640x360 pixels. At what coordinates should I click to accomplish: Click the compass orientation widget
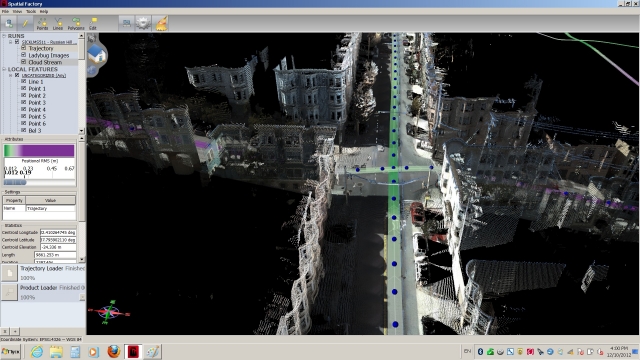pyautogui.click(x=109, y=313)
